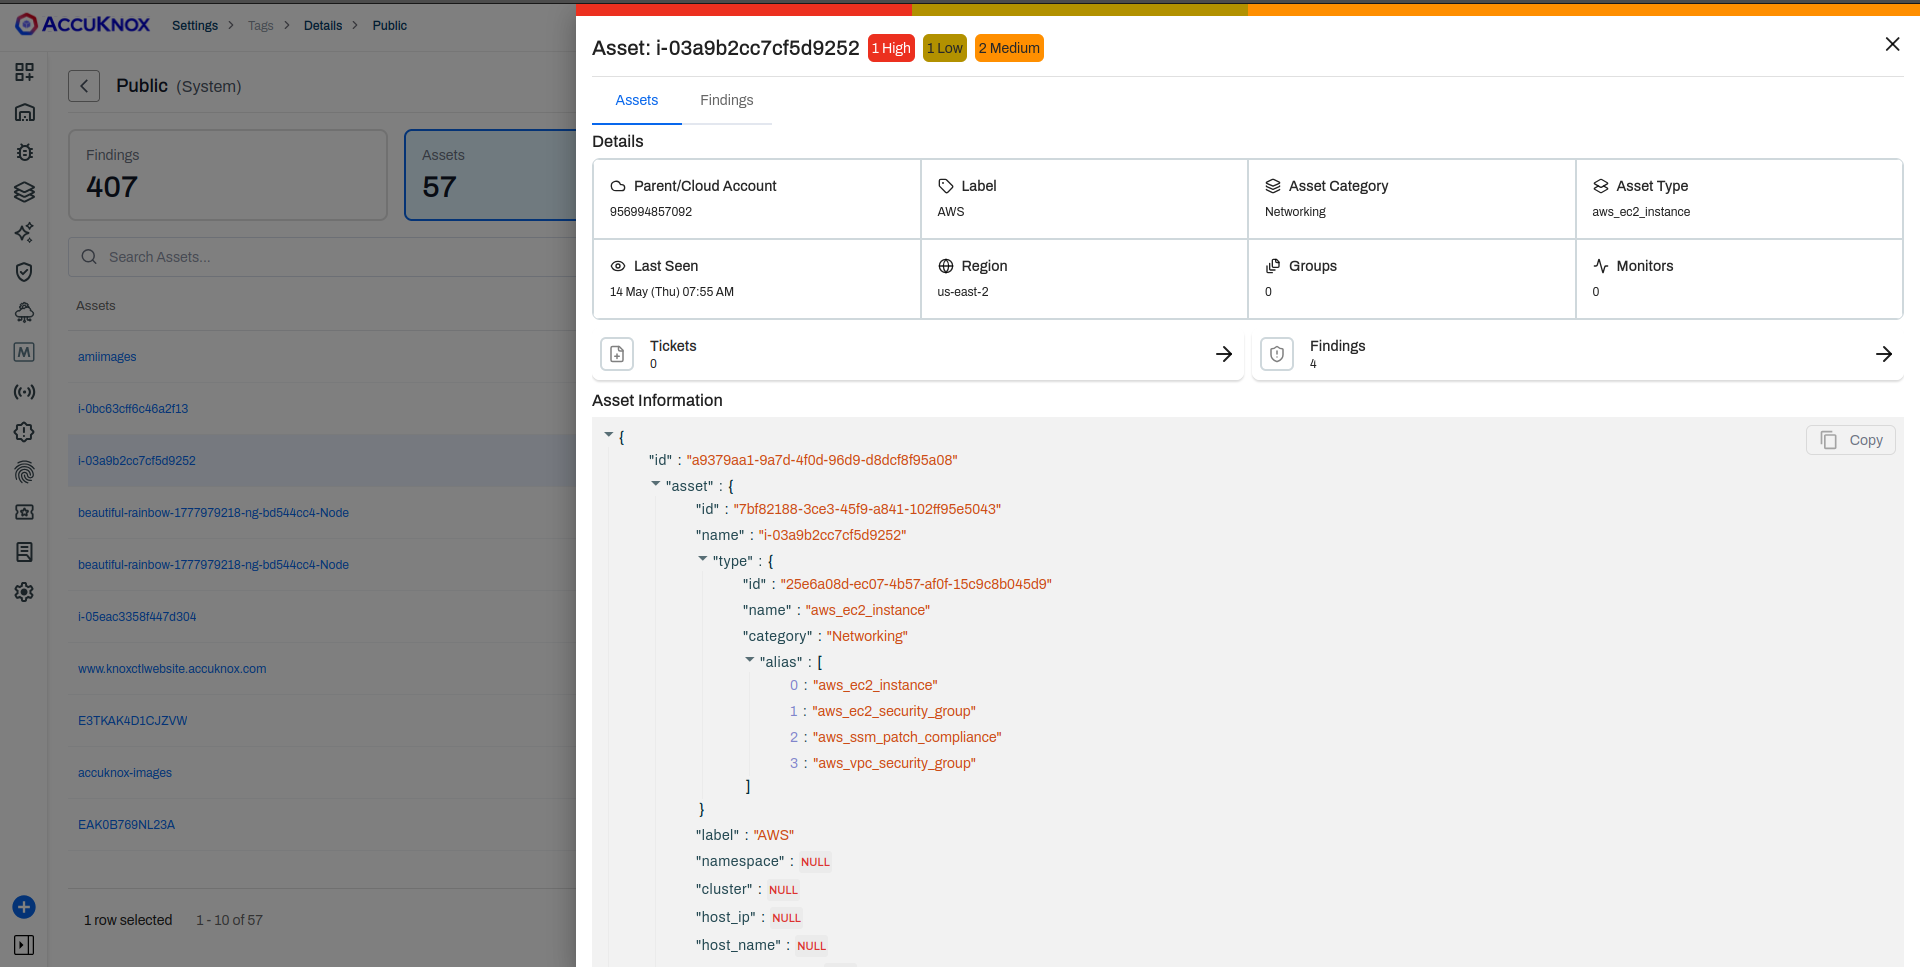Image resolution: width=1920 pixels, height=967 pixels.
Task: Click the Tickets document icon
Action: [617, 354]
